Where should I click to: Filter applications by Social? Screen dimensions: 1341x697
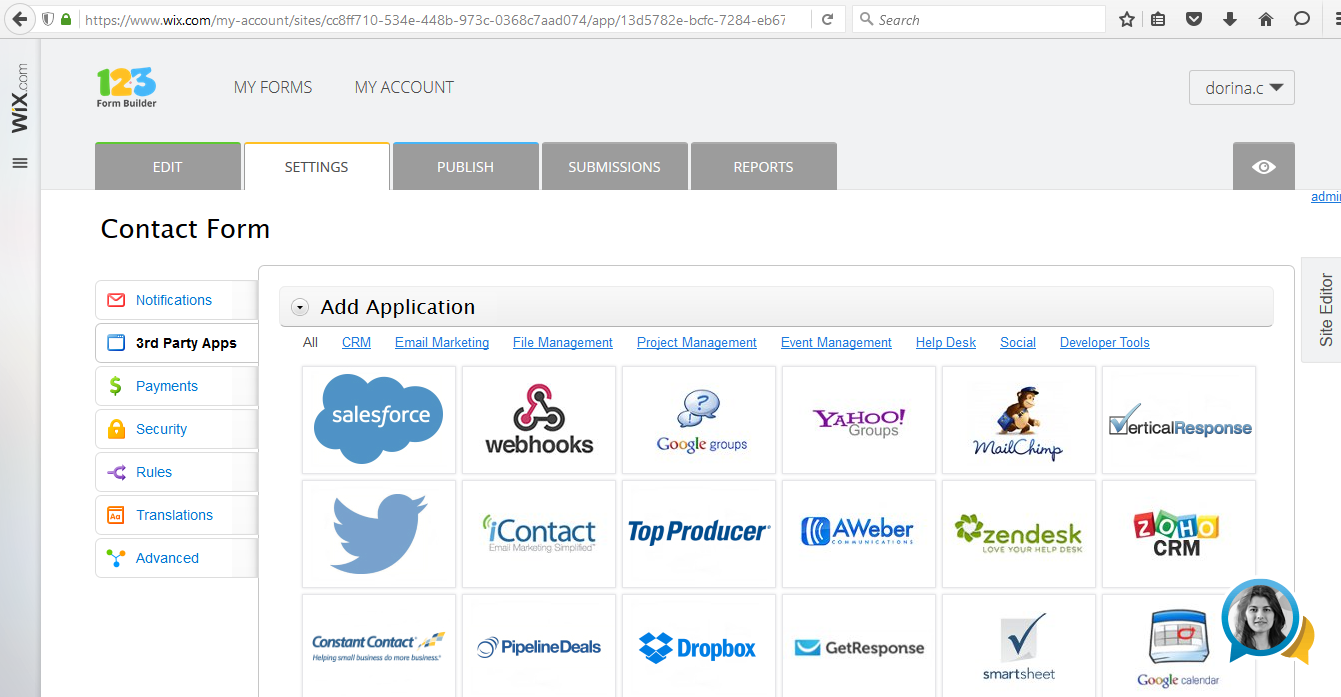[1018, 342]
